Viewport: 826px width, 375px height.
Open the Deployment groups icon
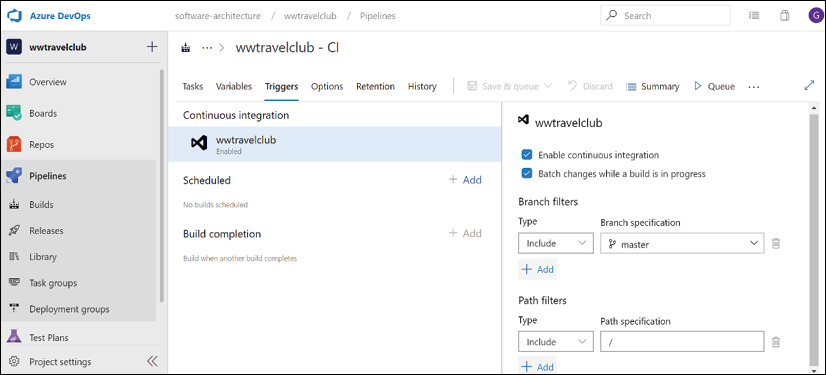tap(14, 309)
